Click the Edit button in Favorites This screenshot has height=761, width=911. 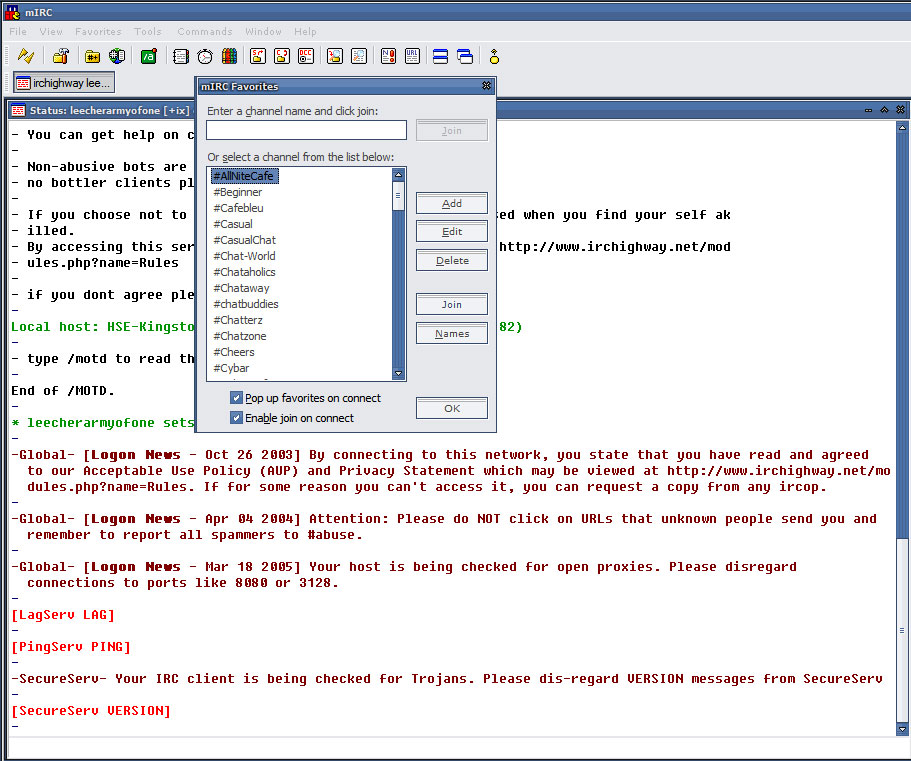[451, 232]
